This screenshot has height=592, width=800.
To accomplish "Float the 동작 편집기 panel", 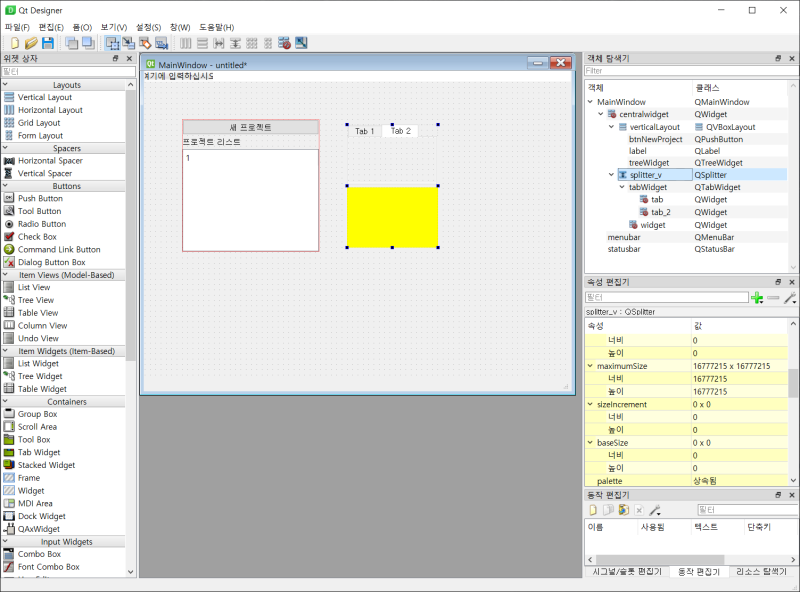I will pos(778,495).
